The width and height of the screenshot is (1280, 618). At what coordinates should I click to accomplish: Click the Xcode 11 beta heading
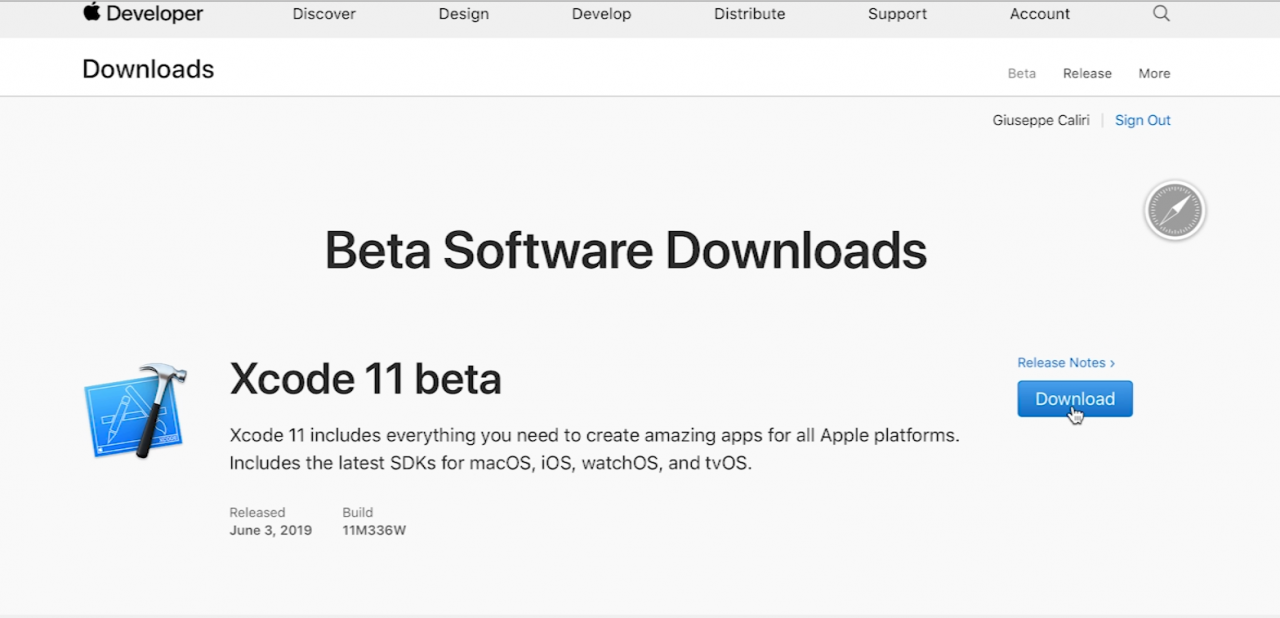pyautogui.click(x=365, y=379)
